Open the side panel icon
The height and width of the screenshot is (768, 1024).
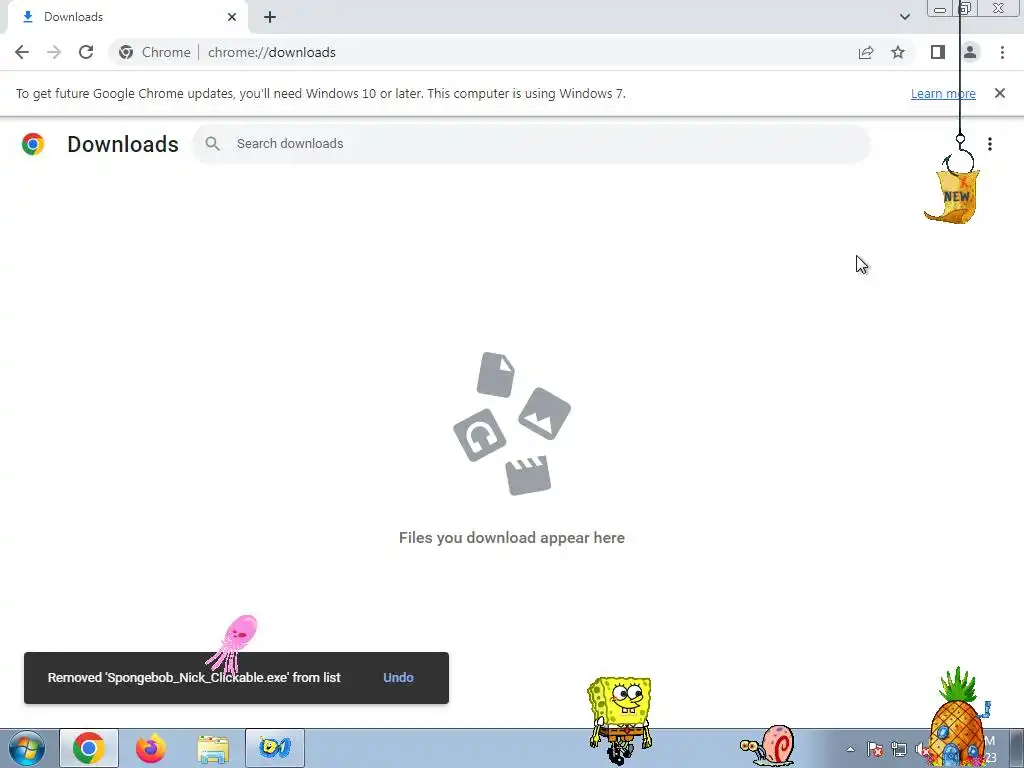[938, 52]
